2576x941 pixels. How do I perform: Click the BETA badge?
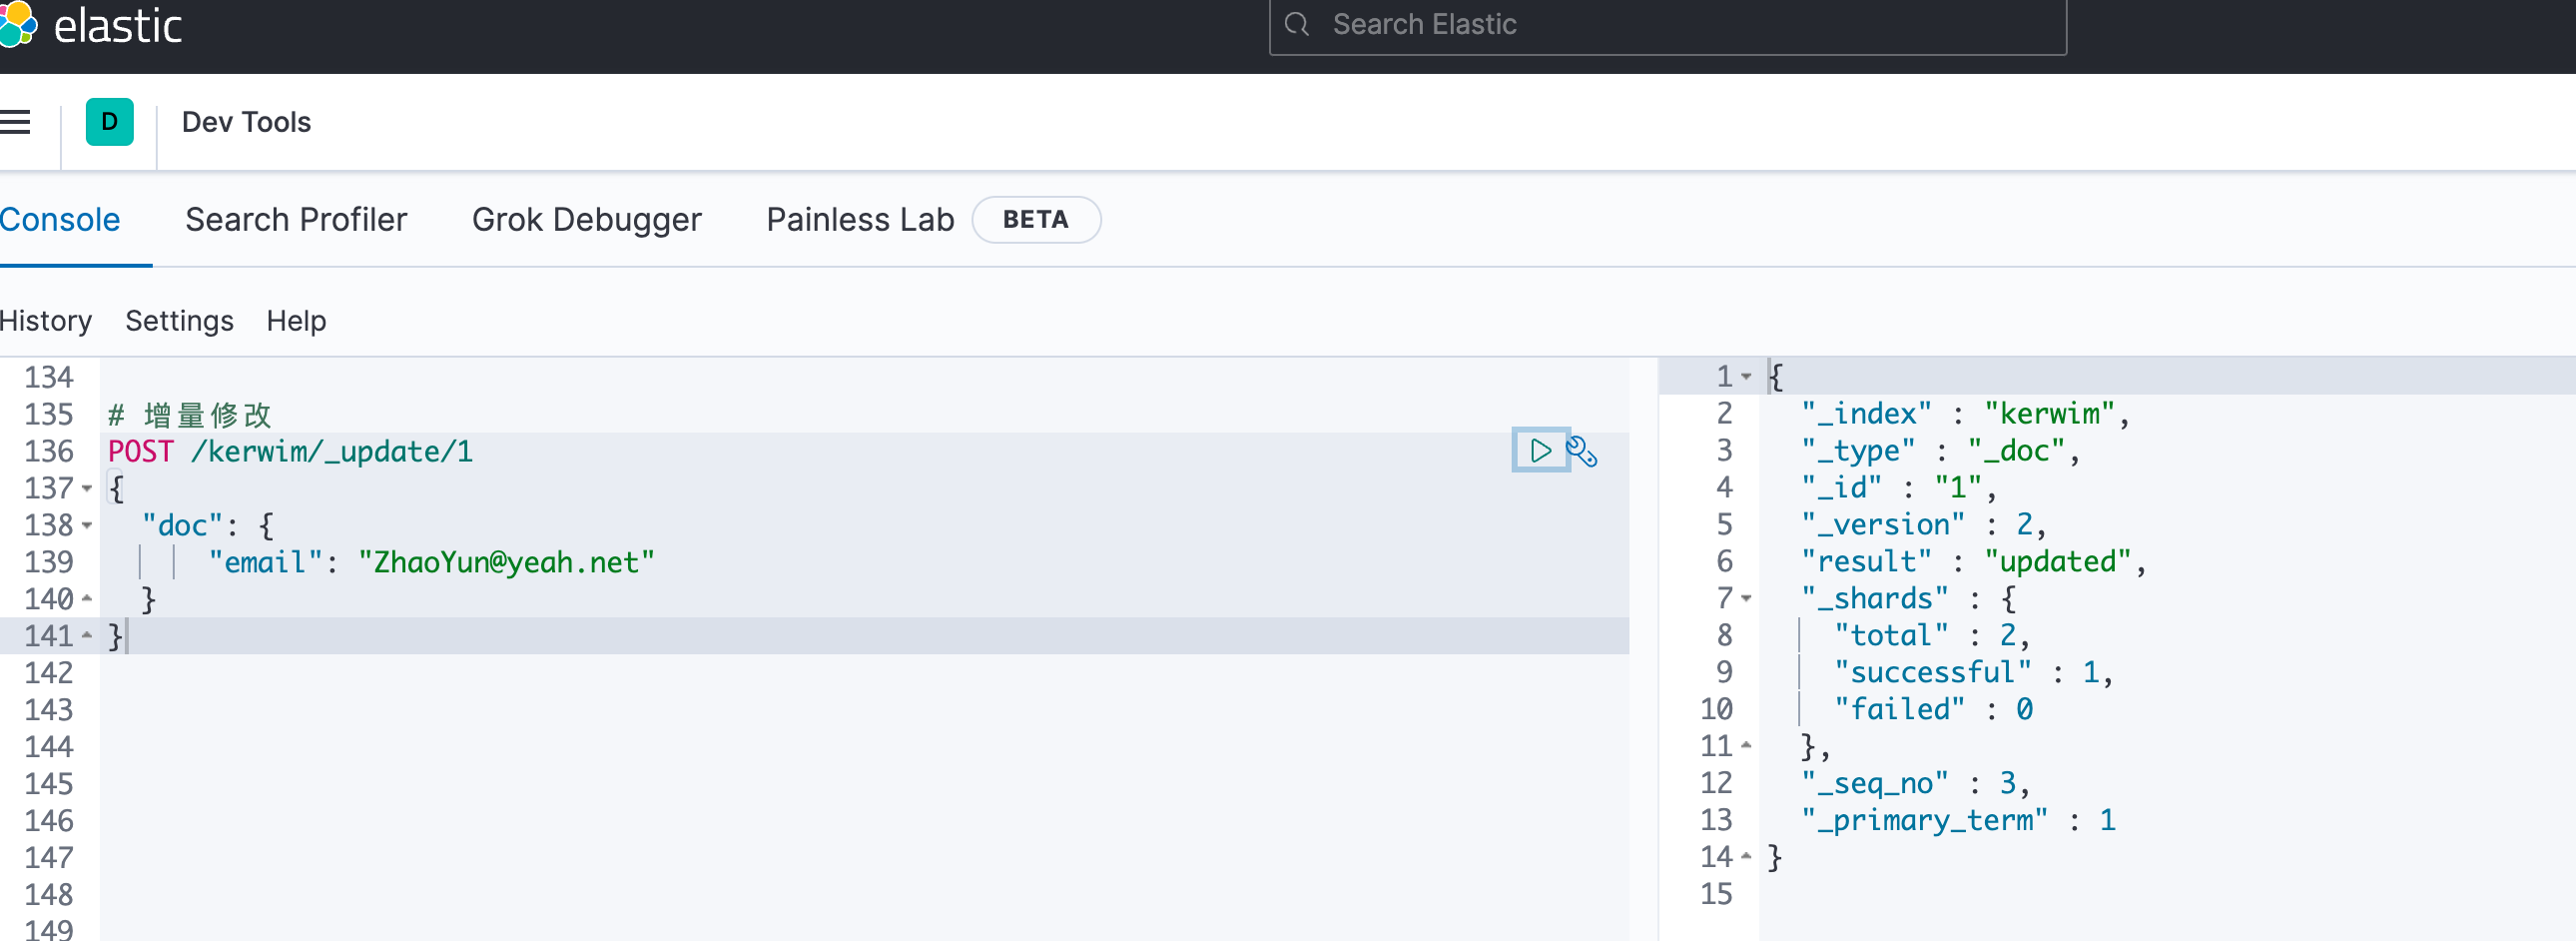[1036, 219]
